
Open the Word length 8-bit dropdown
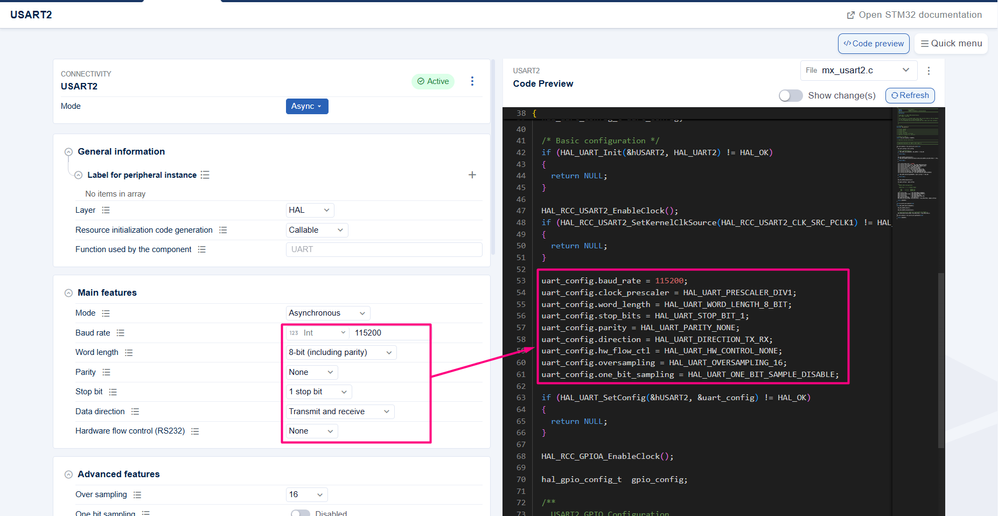[341, 352]
